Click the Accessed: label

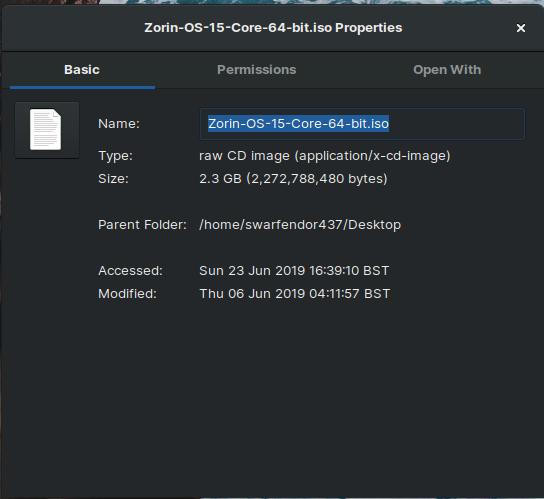(130, 271)
